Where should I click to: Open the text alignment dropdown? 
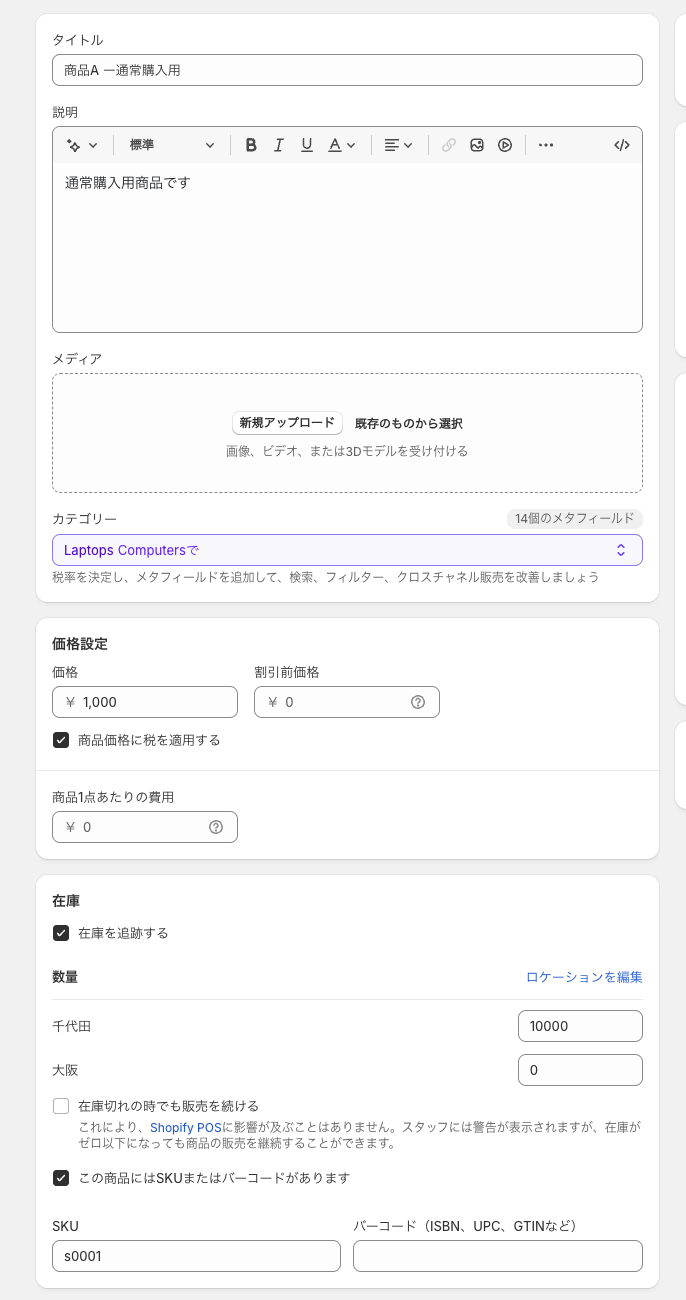click(x=398, y=145)
